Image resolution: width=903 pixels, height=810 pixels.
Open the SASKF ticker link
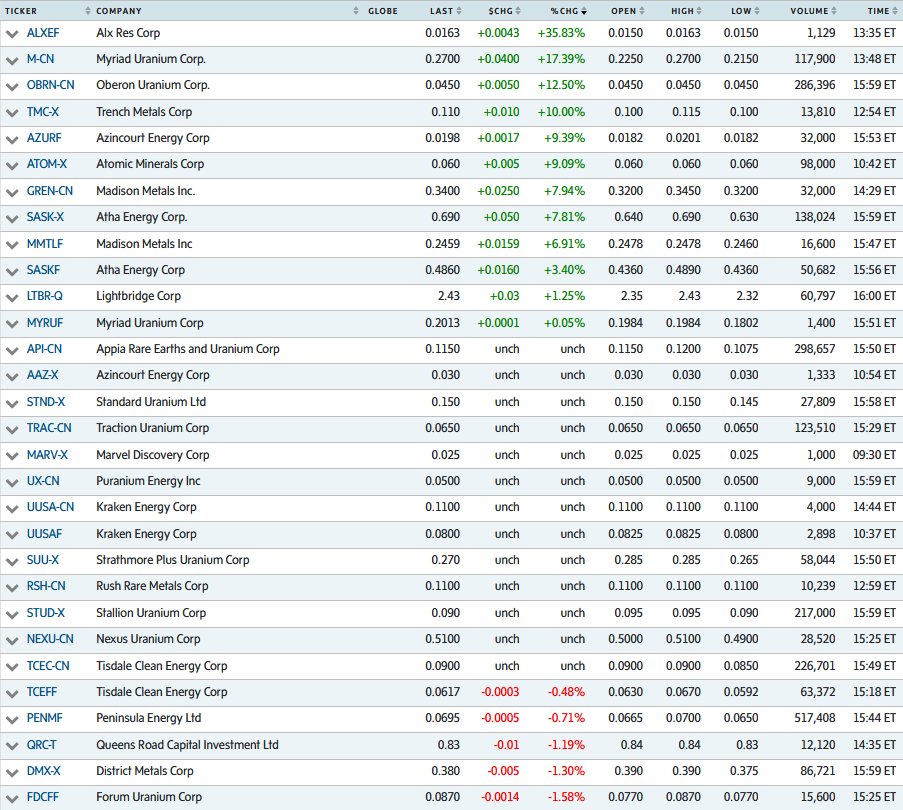[43, 269]
